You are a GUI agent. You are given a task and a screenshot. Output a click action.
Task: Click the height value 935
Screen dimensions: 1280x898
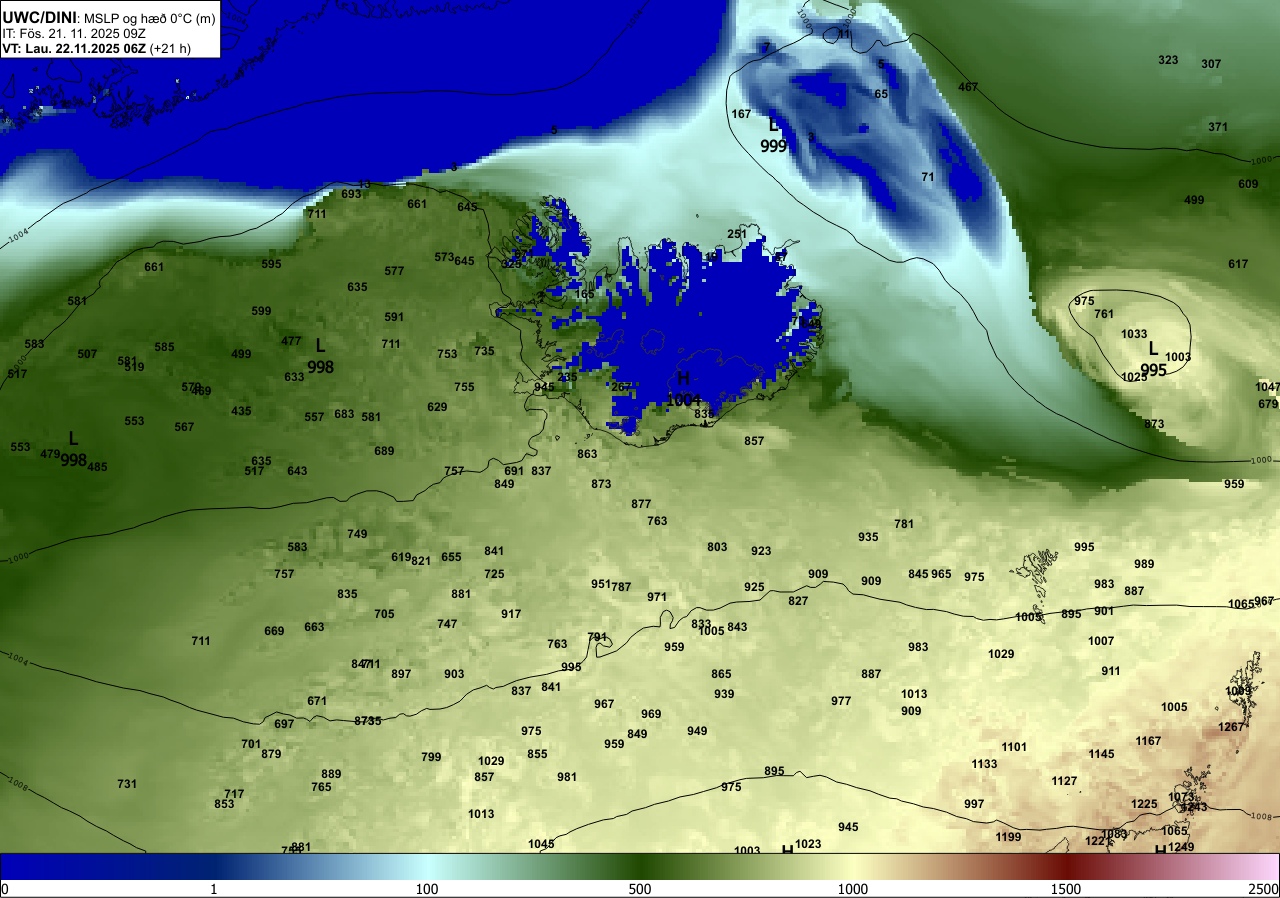tap(868, 537)
